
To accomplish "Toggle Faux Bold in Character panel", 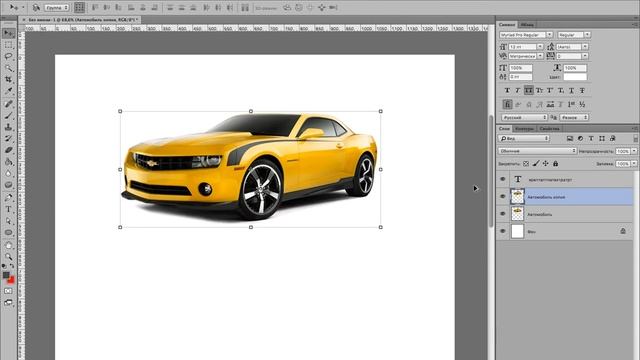I will [x=507, y=90].
